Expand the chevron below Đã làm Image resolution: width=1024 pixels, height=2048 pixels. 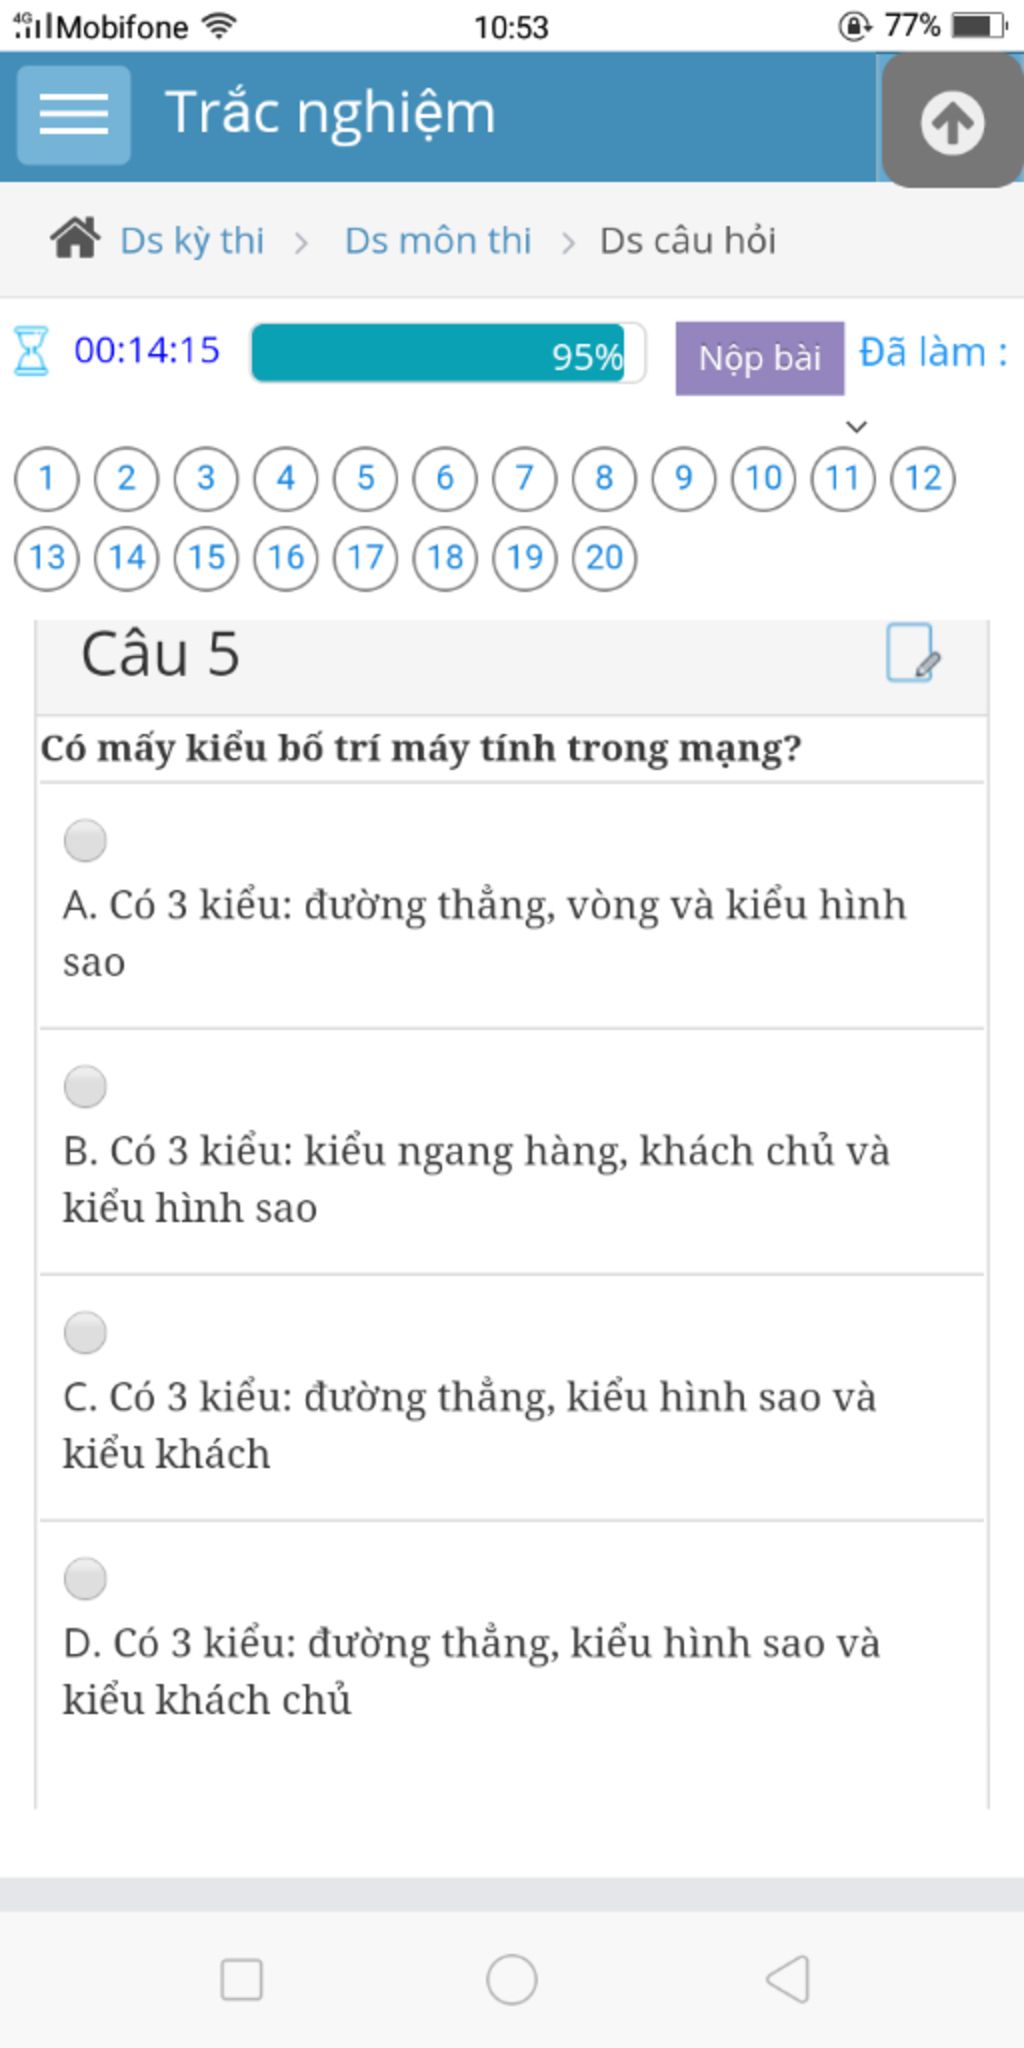(x=856, y=427)
